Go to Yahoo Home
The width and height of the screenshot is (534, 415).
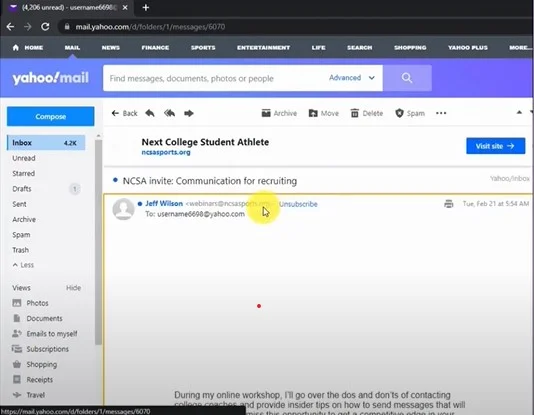[x=28, y=48]
